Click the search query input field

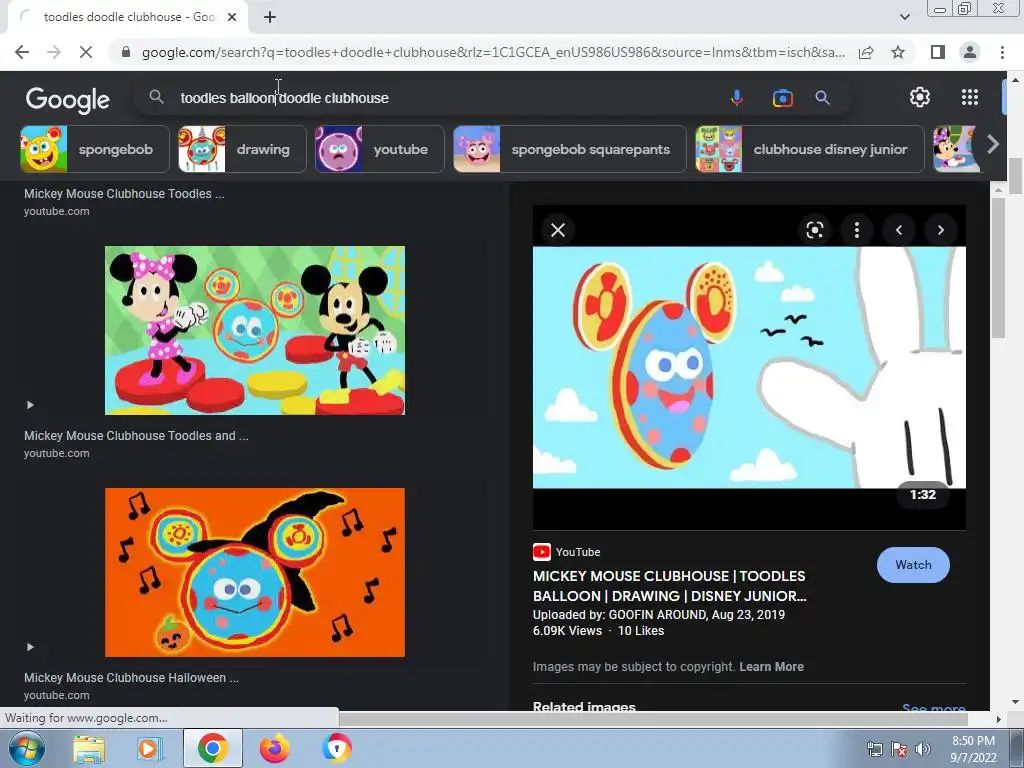point(444,98)
